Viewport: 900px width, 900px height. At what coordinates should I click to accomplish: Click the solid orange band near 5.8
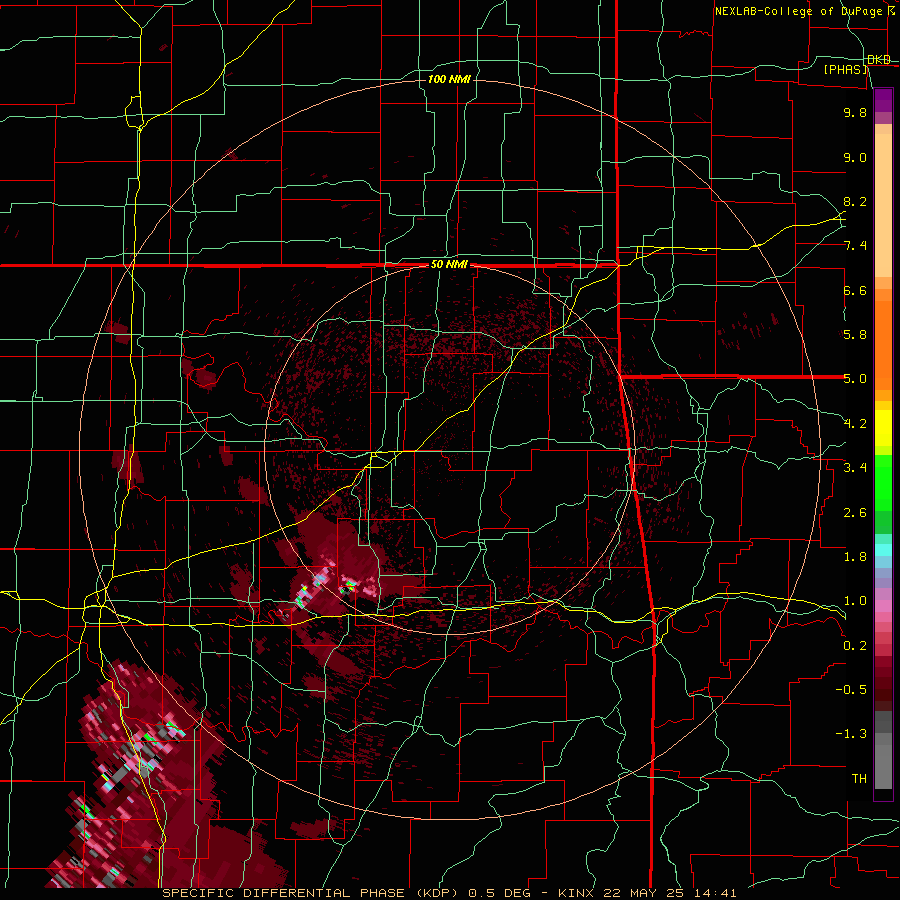(883, 346)
